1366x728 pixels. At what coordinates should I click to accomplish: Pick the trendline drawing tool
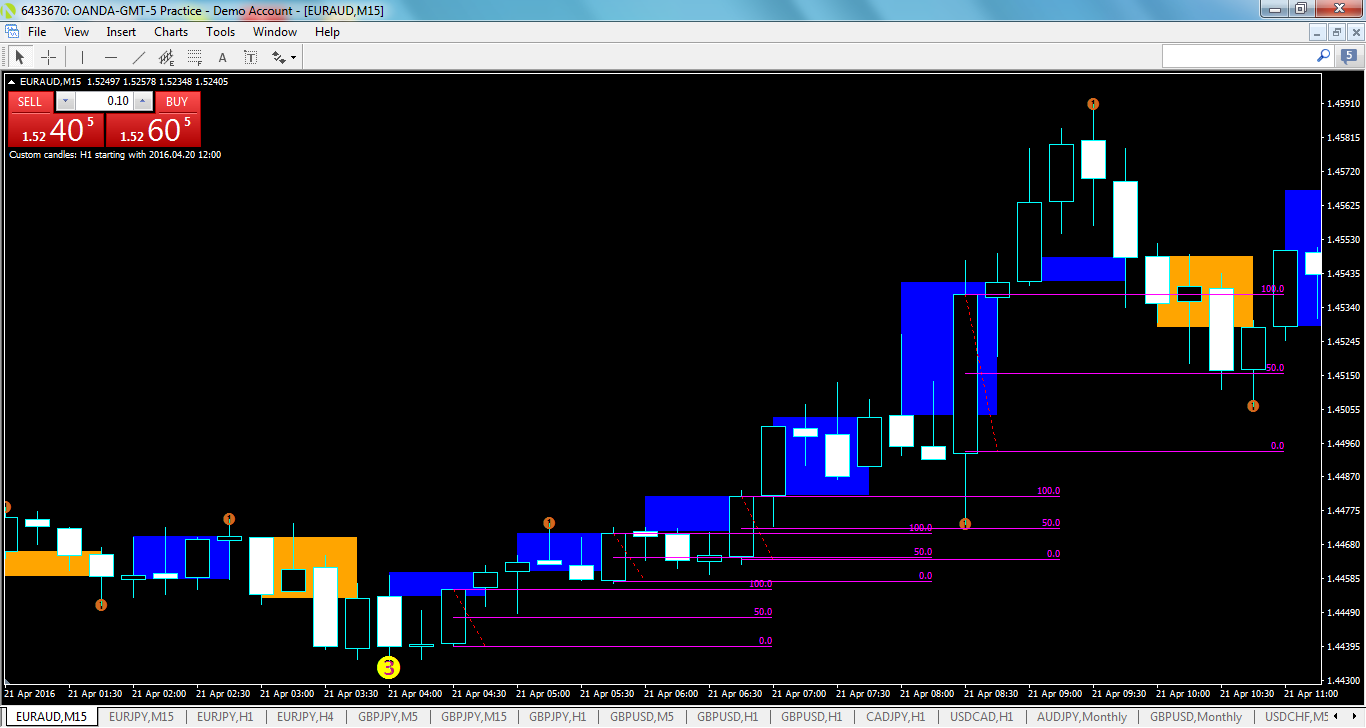138,57
